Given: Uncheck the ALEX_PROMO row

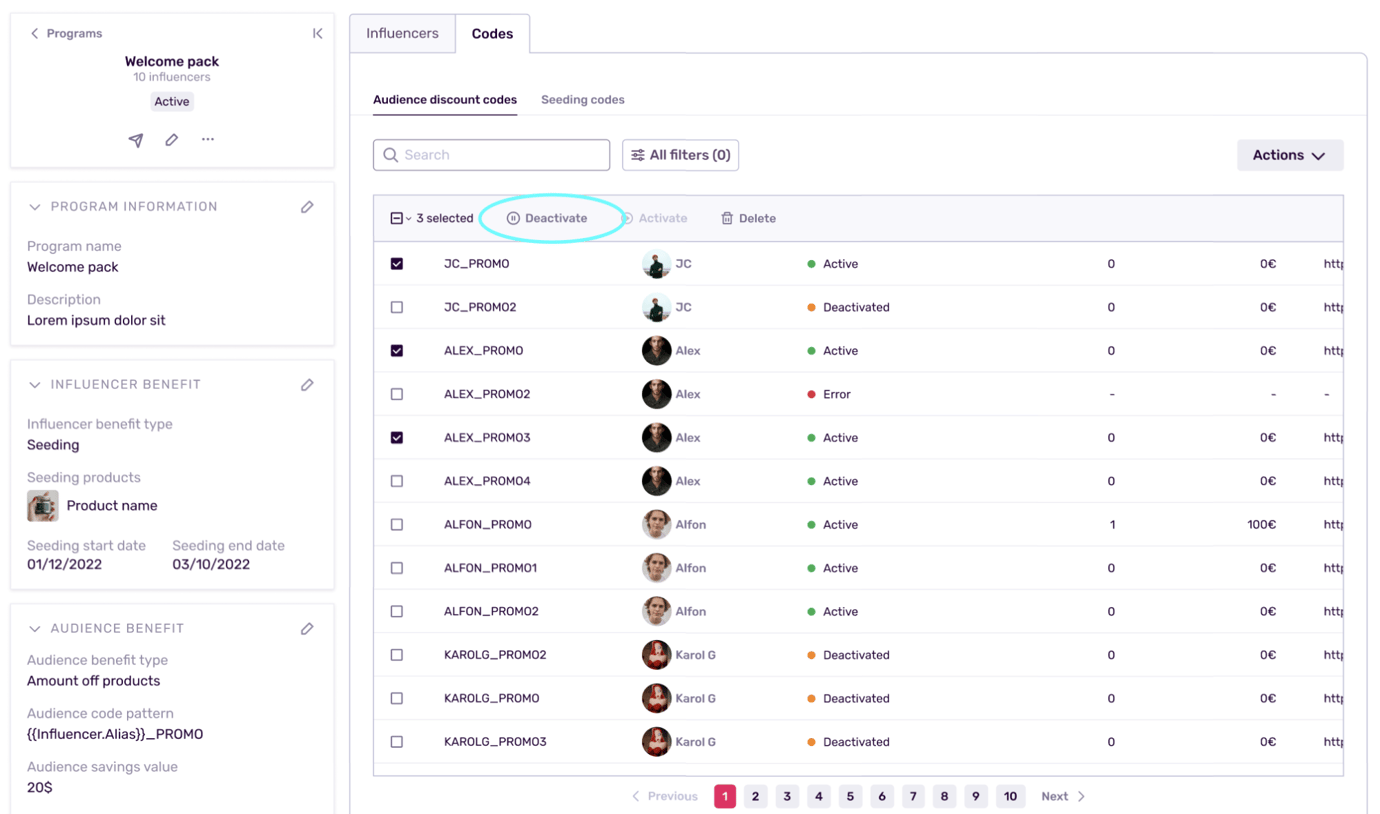Looking at the screenshot, I should [x=397, y=350].
